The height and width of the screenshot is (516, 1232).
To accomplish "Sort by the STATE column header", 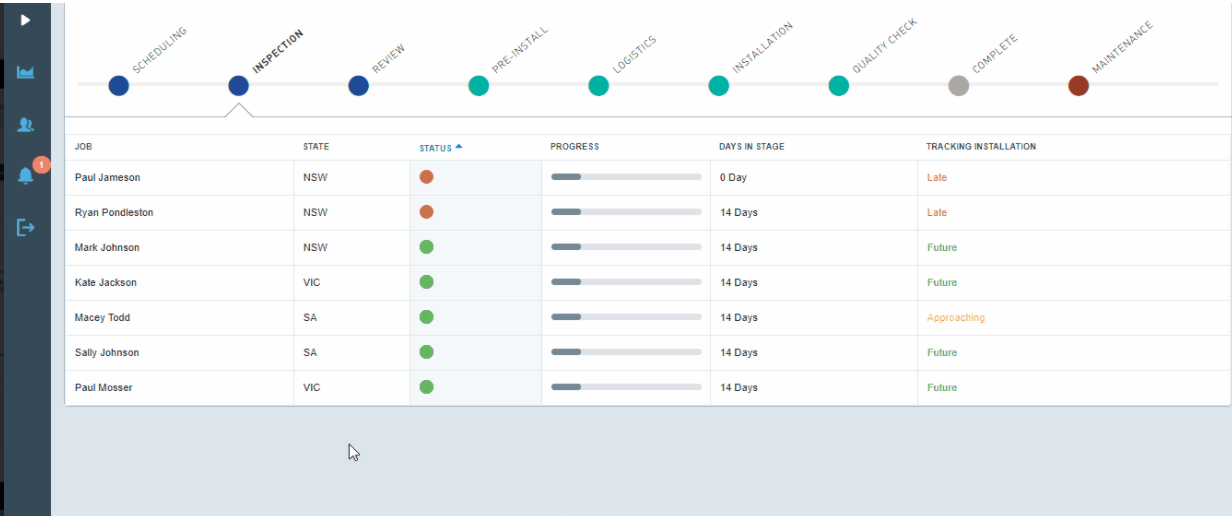I will (316, 147).
